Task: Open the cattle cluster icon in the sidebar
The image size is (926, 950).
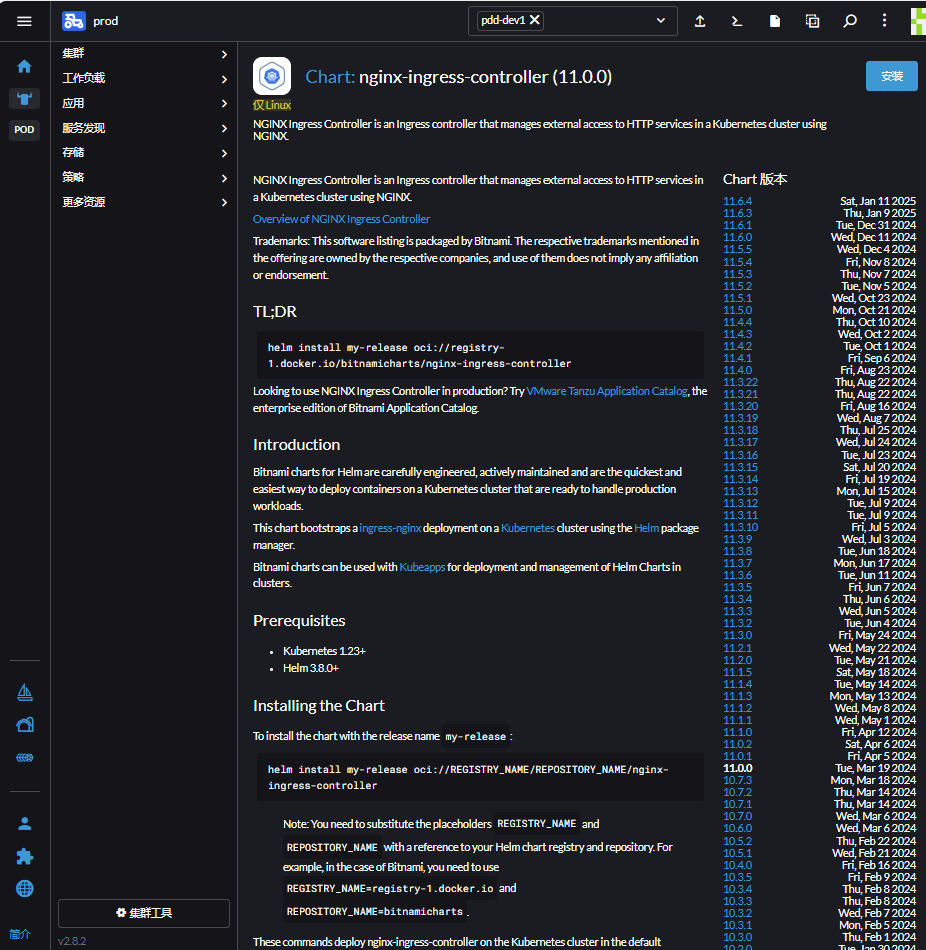Action: (x=24, y=98)
